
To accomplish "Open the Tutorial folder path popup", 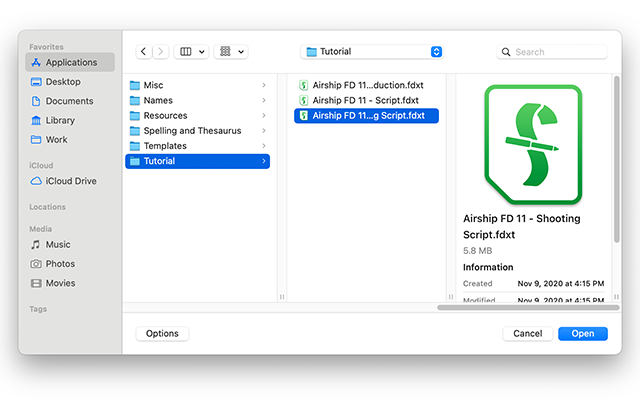I will (x=372, y=51).
